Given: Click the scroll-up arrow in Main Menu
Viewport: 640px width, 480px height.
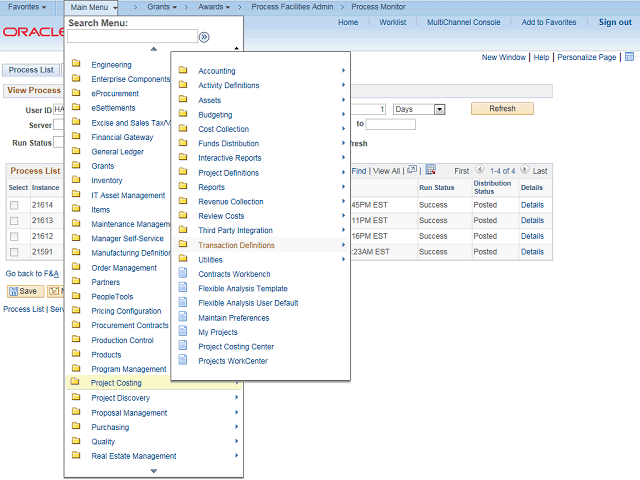Looking at the screenshot, I should pyautogui.click(x=153, y=49).
